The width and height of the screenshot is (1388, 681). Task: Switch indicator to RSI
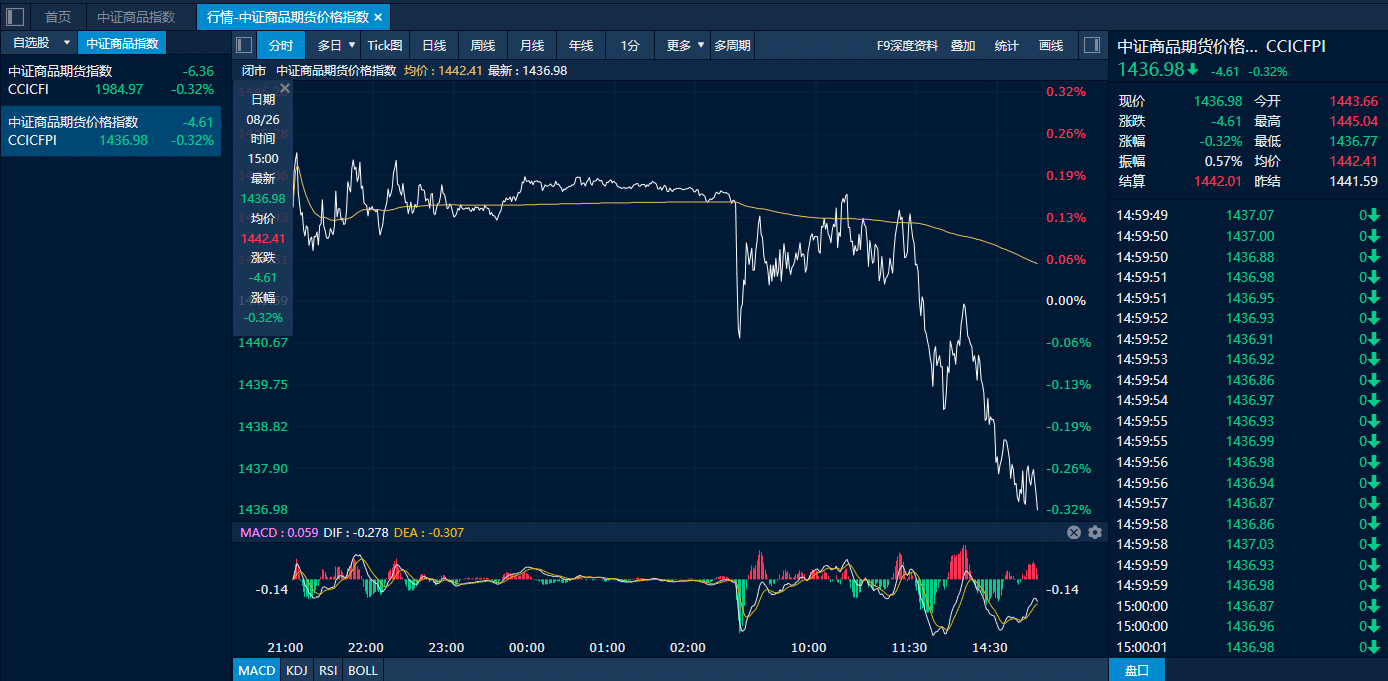[x=328, y=670]
